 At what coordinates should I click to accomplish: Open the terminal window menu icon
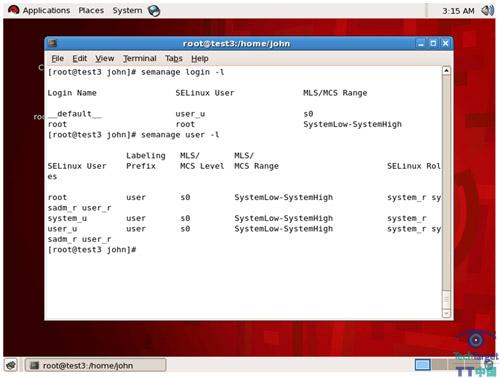pyautogui.click(x=53, y=43)
